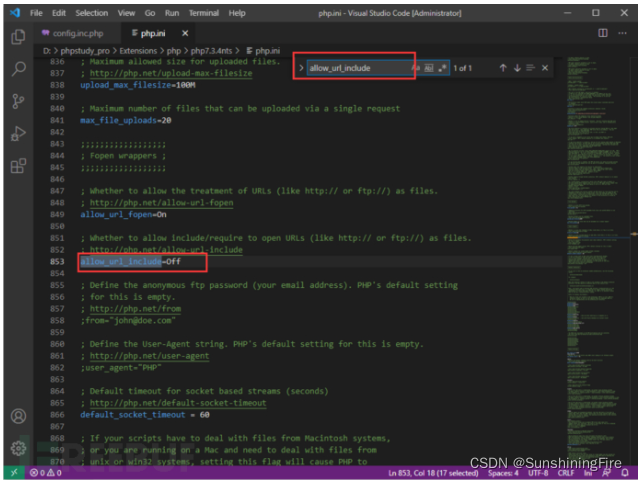
Task: Open the remote window indicator
Action: pyautogui.click(x=14, y=472)
